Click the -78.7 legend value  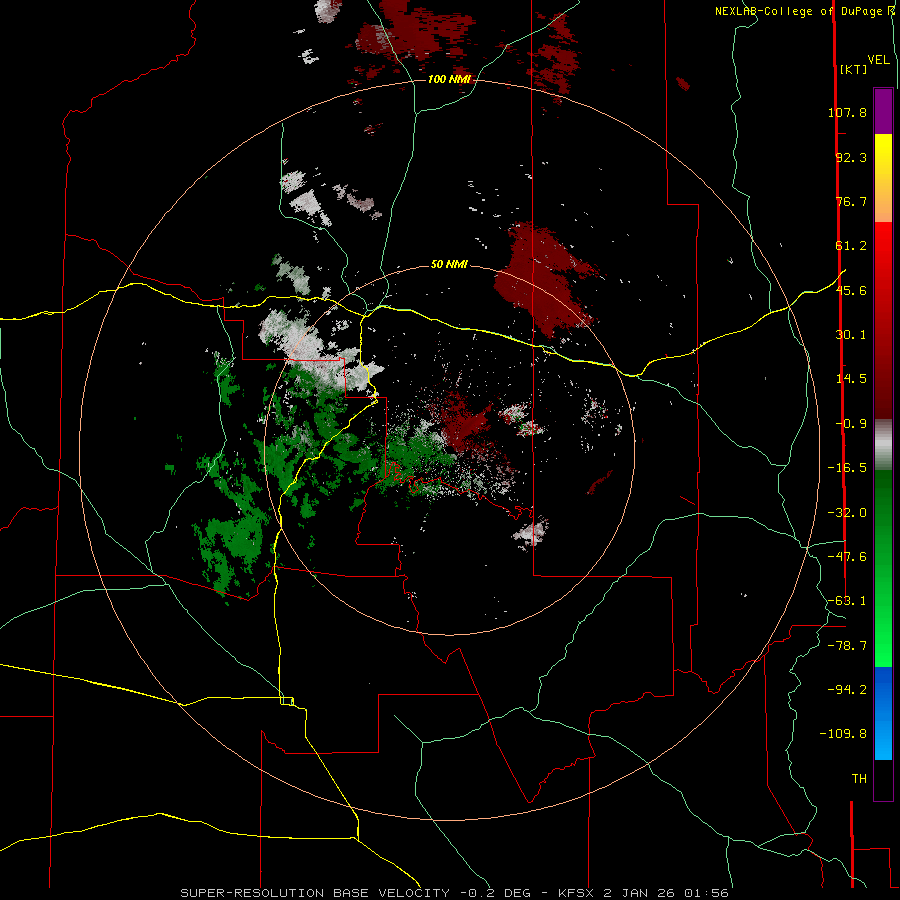pos(847,646)
